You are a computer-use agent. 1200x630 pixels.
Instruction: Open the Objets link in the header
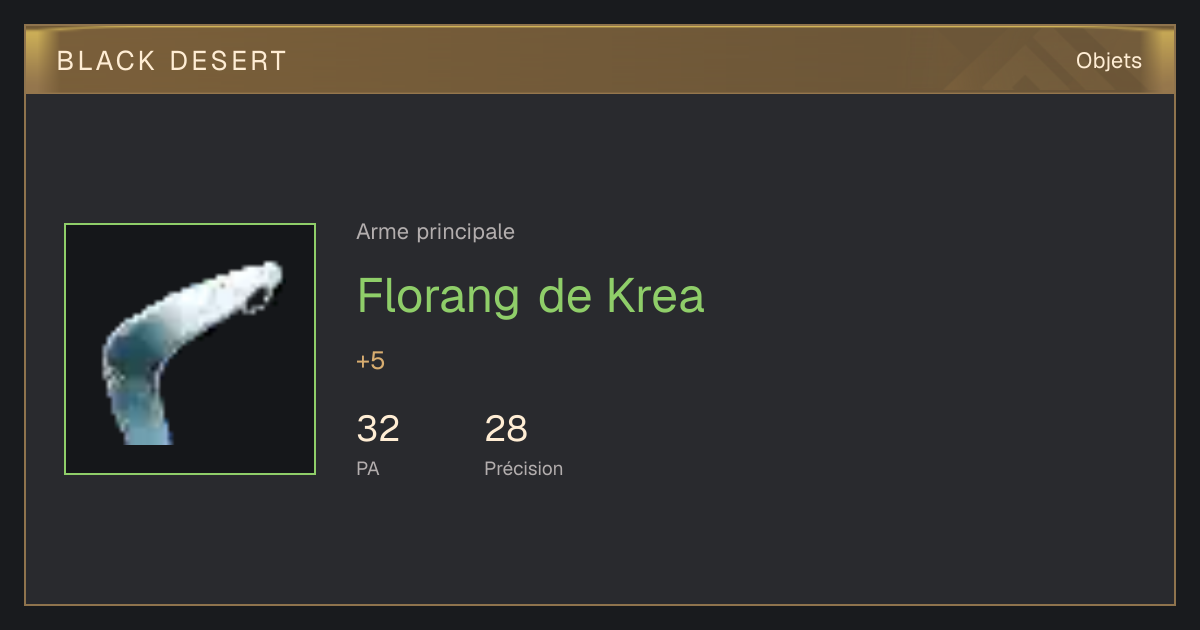pyautogui.click(x=1108, y=61)
